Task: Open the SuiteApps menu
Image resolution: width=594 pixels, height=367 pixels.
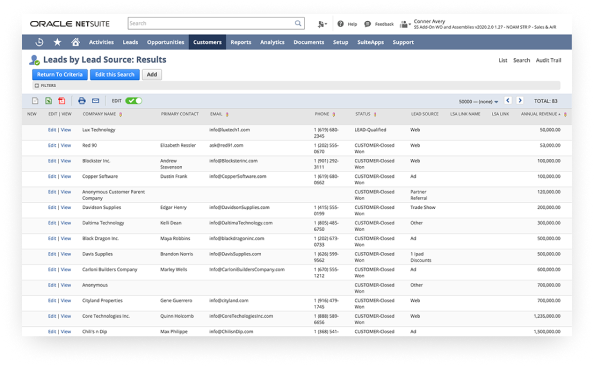Action: (370, 42)
